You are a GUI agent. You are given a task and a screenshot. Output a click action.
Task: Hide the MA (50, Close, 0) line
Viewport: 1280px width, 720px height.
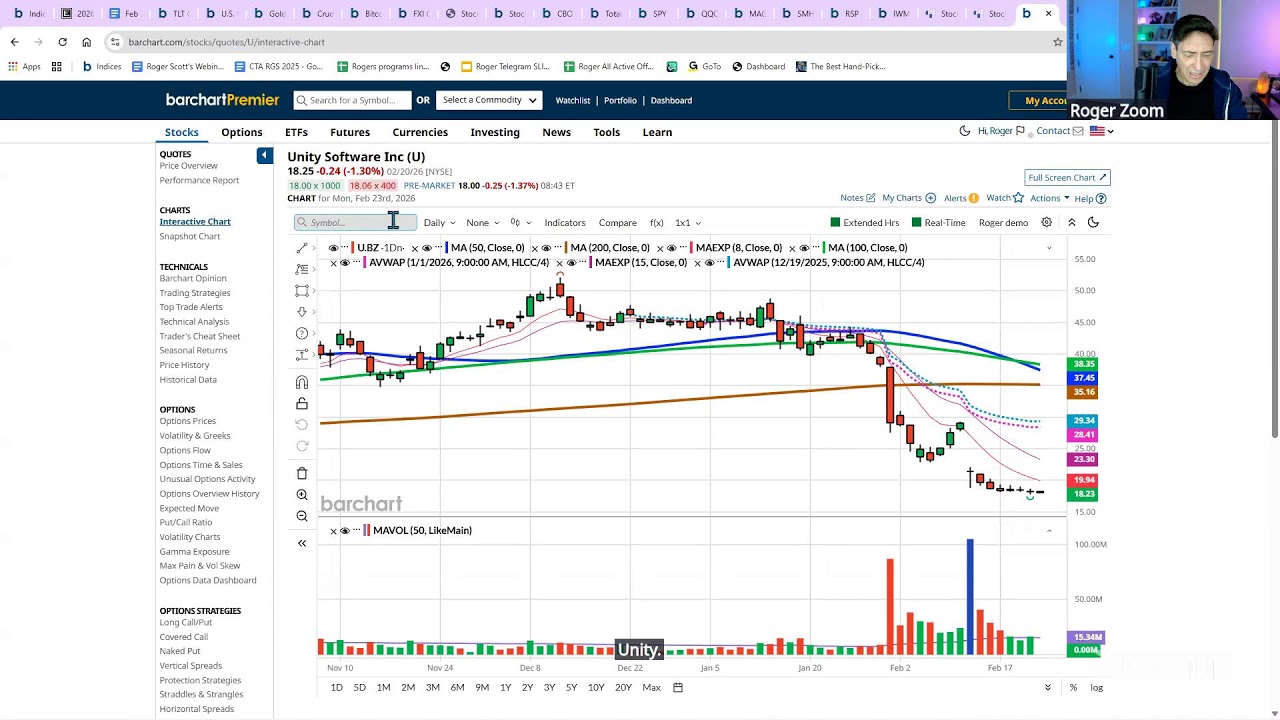[x=427, y=248]
